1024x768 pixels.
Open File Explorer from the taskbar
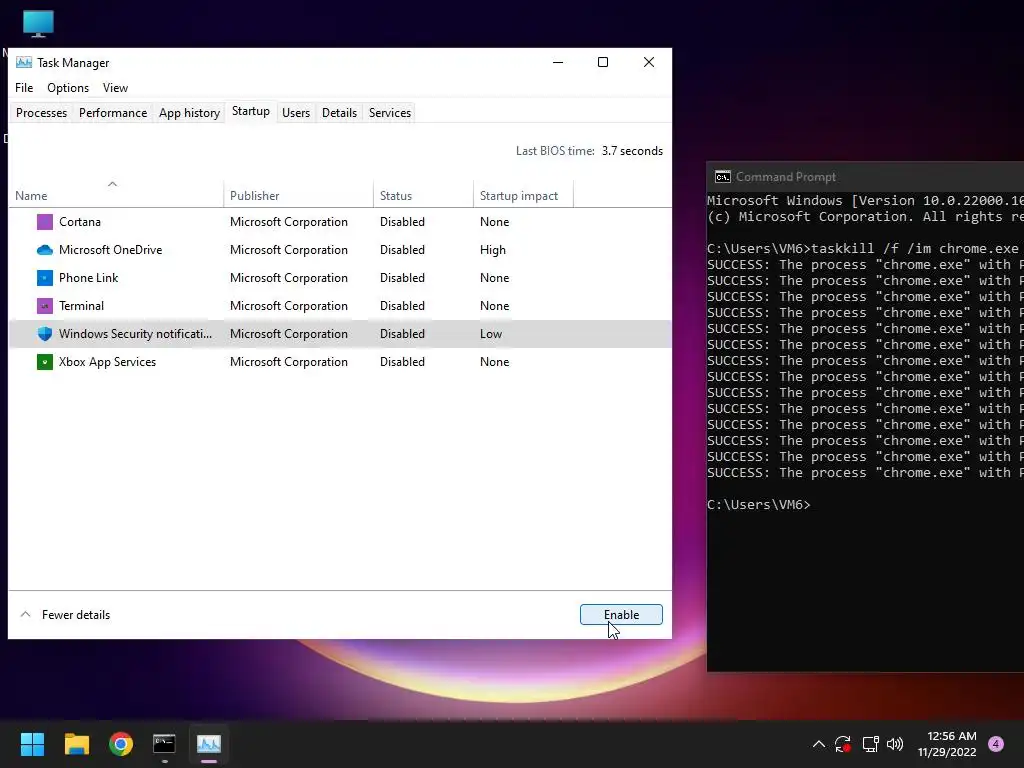[x=76, y=744]
